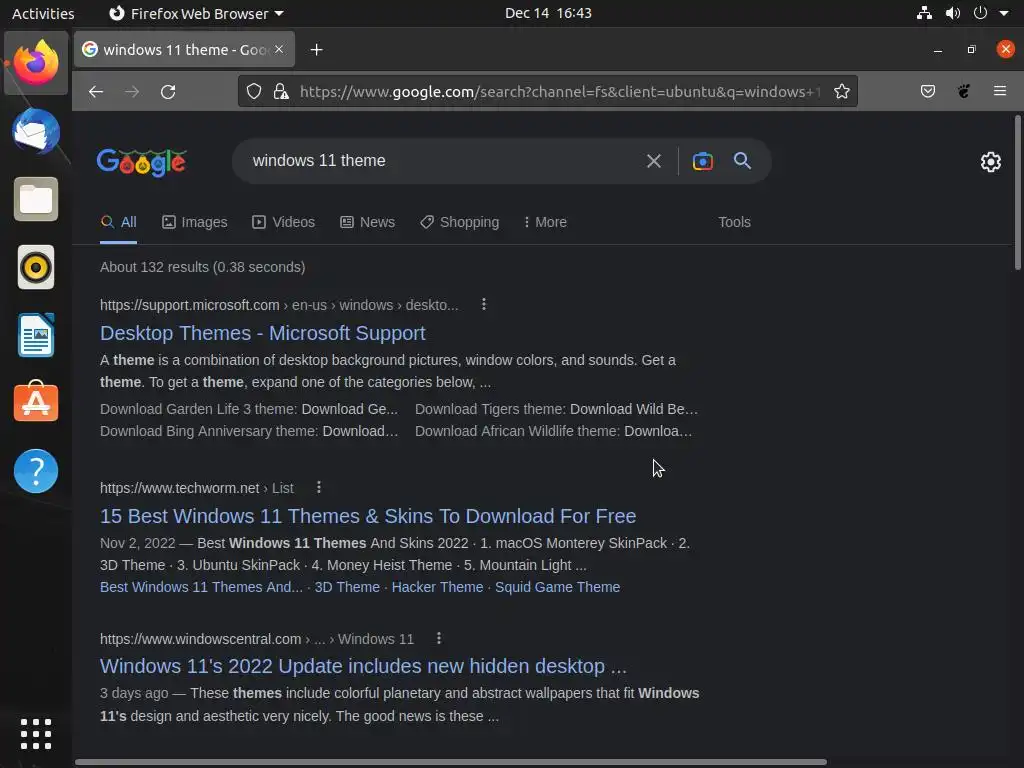Show Applications grid in the dock
Viewport: 1024px width, 768px height.
(x=36, y=734)
